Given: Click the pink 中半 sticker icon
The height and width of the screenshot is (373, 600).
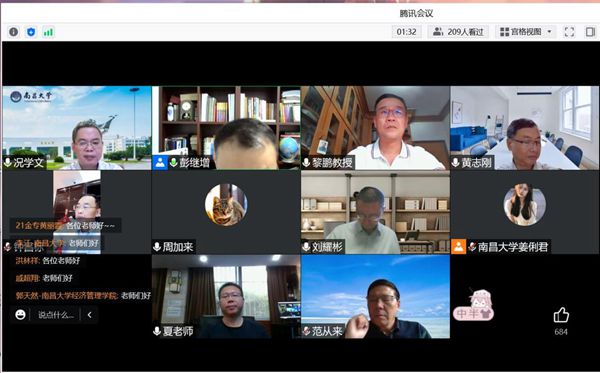Looking at the screenshot, I should [x=473, y=305].
